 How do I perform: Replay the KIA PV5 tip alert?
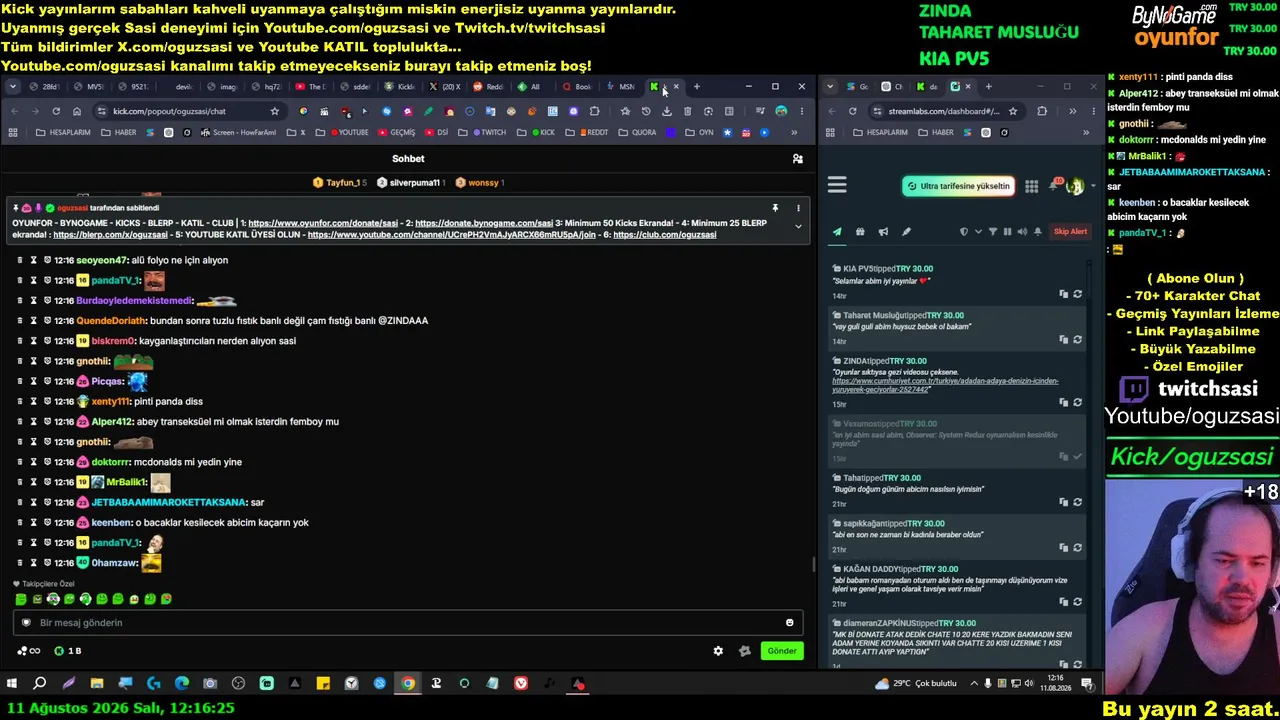[1077, 295]
